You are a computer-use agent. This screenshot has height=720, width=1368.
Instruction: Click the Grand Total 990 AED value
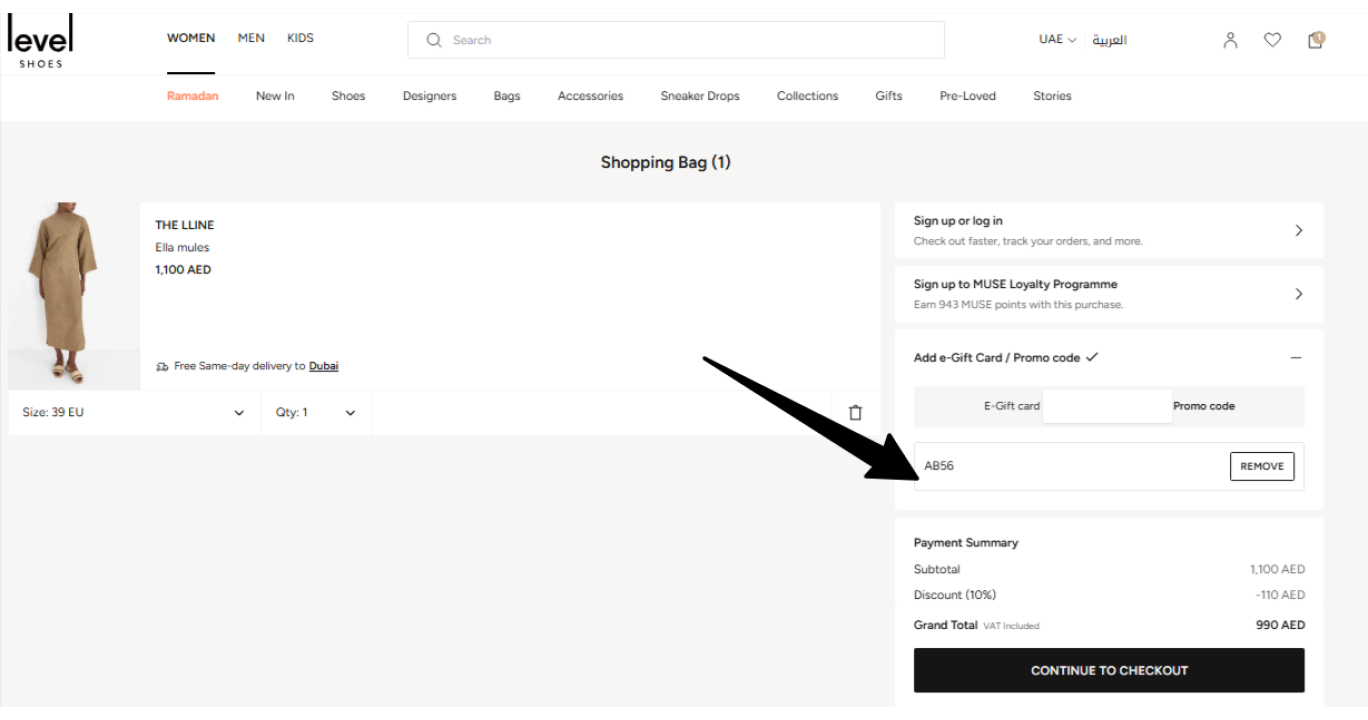(x=1280, y=625)
